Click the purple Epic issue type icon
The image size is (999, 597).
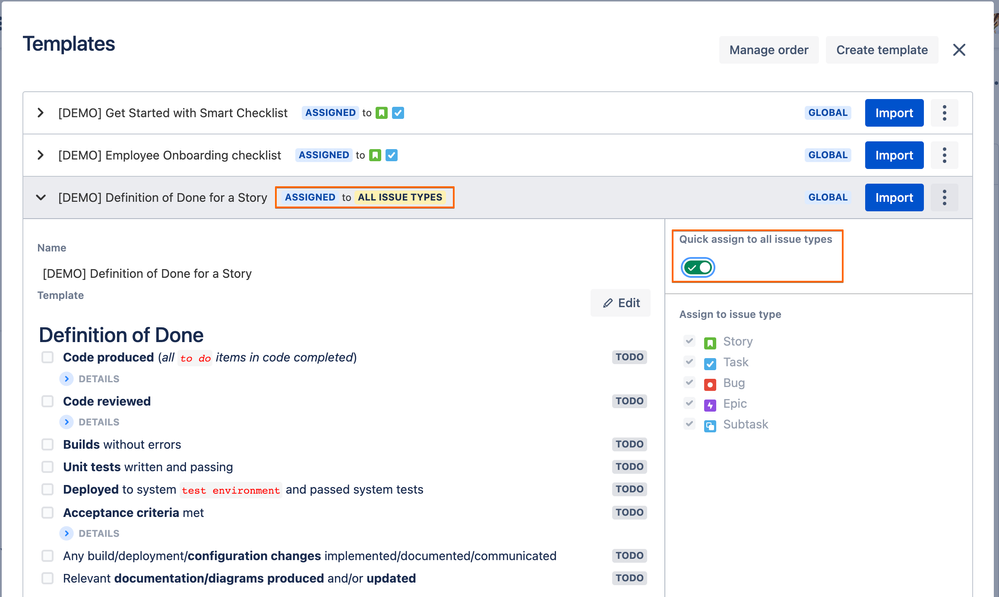[710, 405]
